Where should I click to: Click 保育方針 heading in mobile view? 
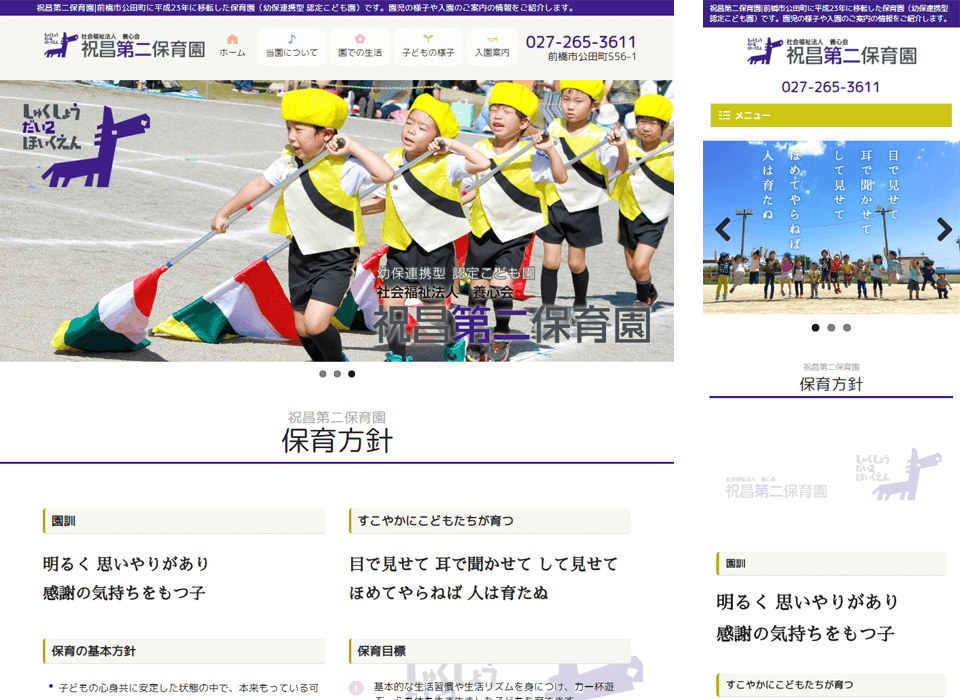831,384
